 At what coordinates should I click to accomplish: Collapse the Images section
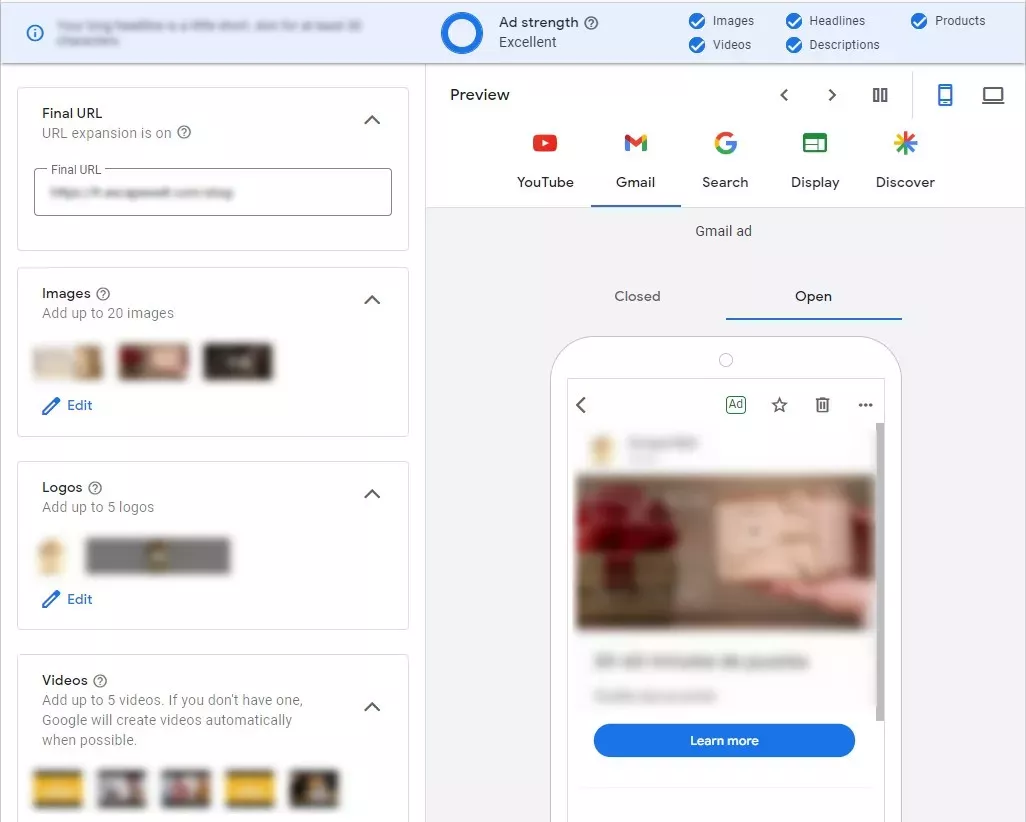pyautogui.click(x=372, y=300)
